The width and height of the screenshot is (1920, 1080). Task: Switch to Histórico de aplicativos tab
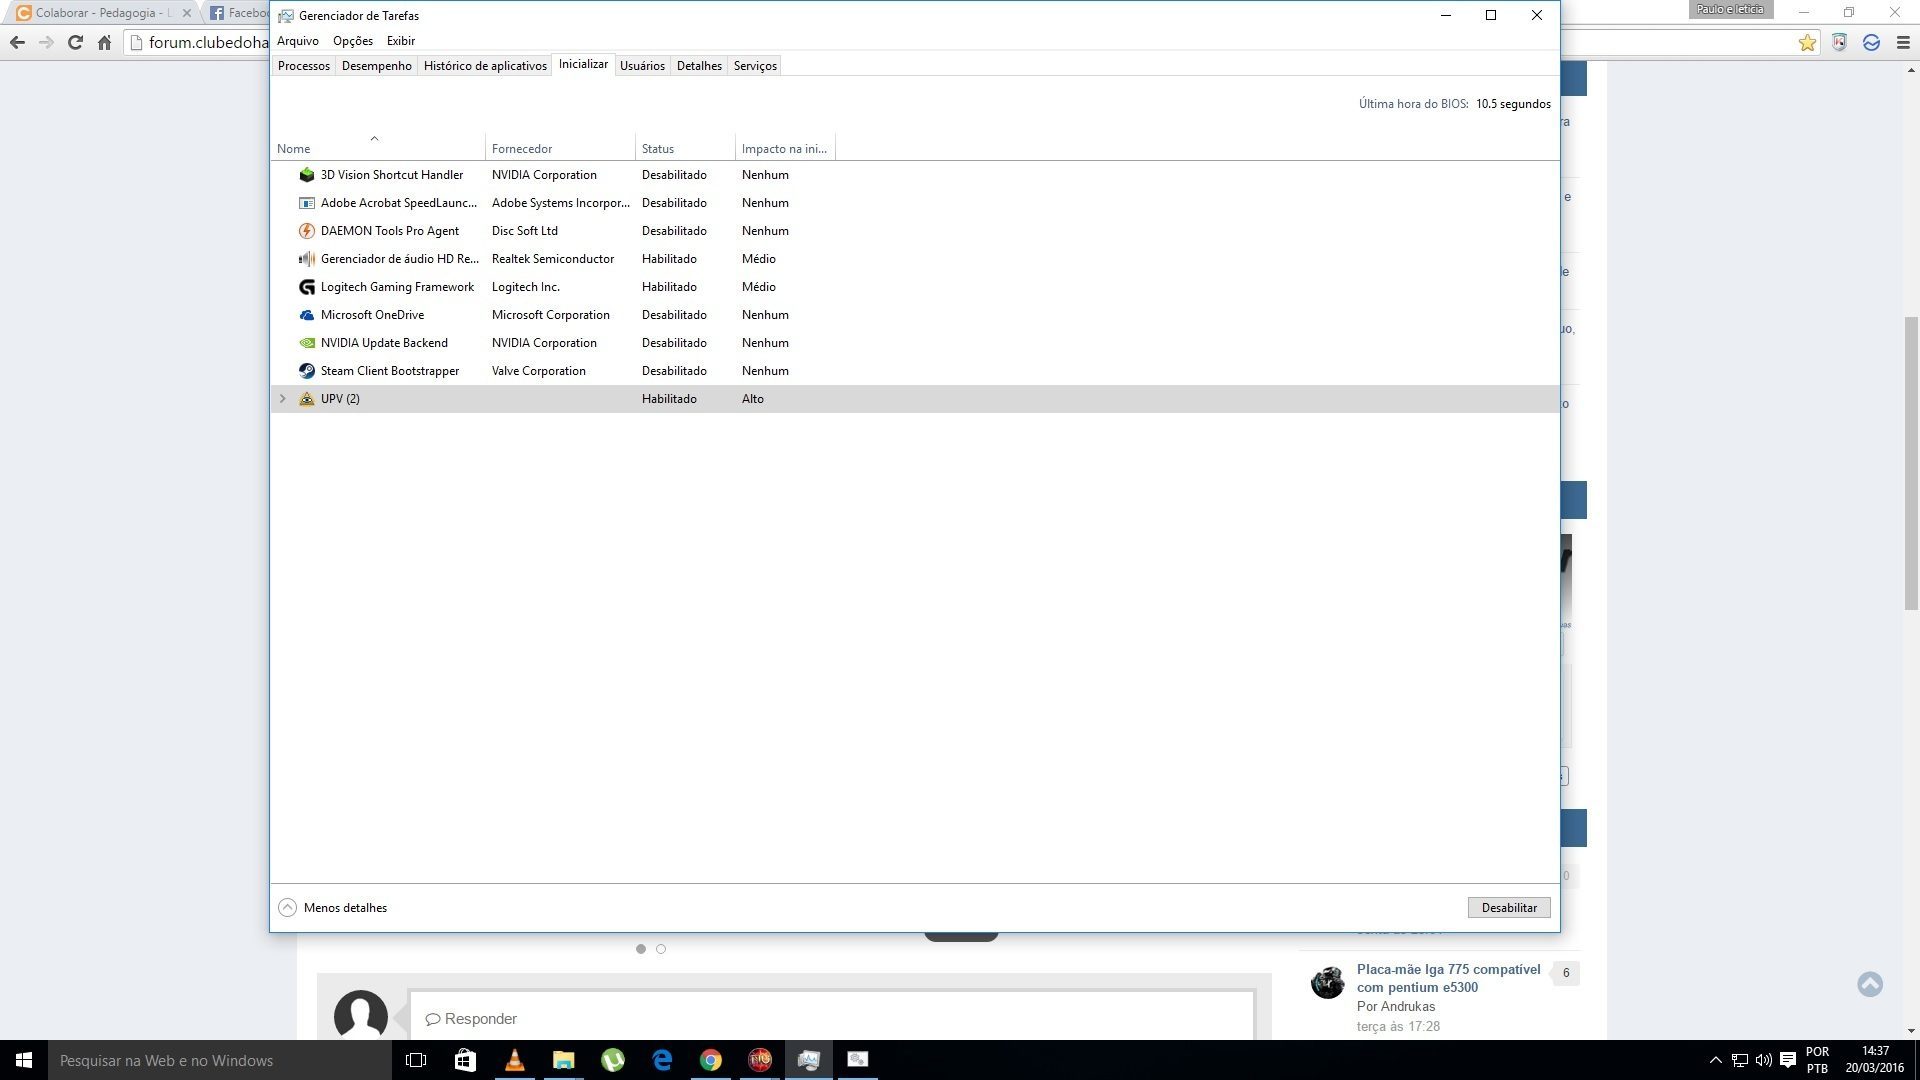tap(485, 66)
